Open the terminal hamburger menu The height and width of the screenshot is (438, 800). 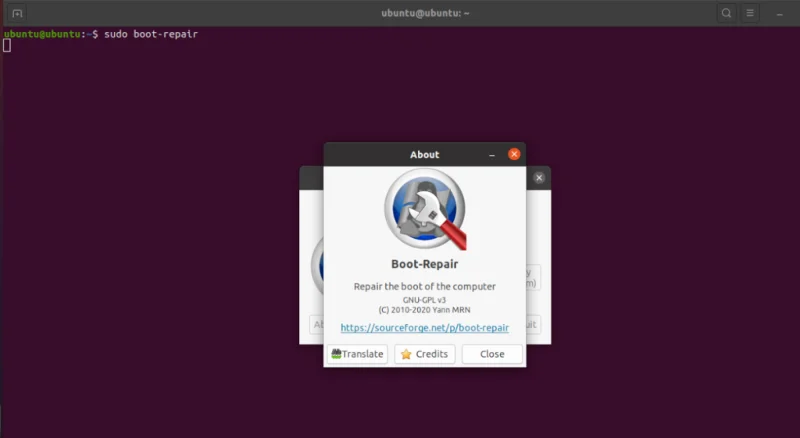point(750,13)
